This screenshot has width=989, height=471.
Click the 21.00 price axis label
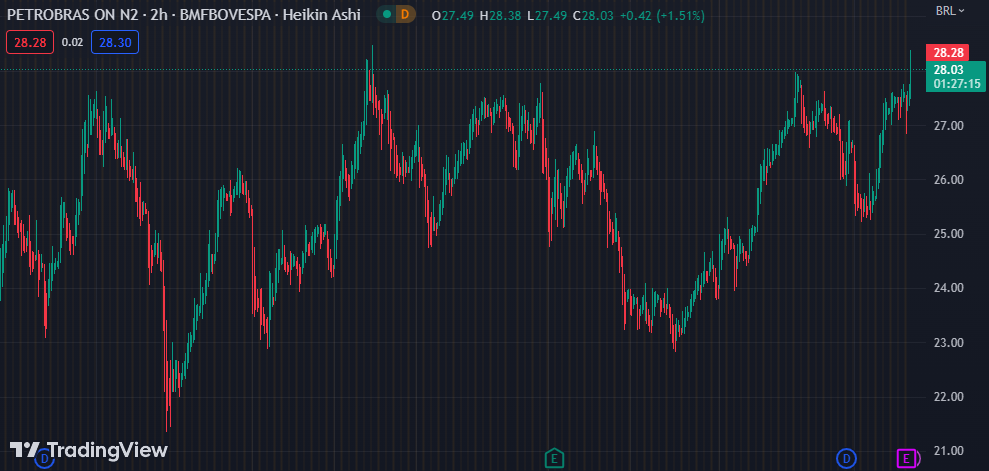tap(948, 451)
